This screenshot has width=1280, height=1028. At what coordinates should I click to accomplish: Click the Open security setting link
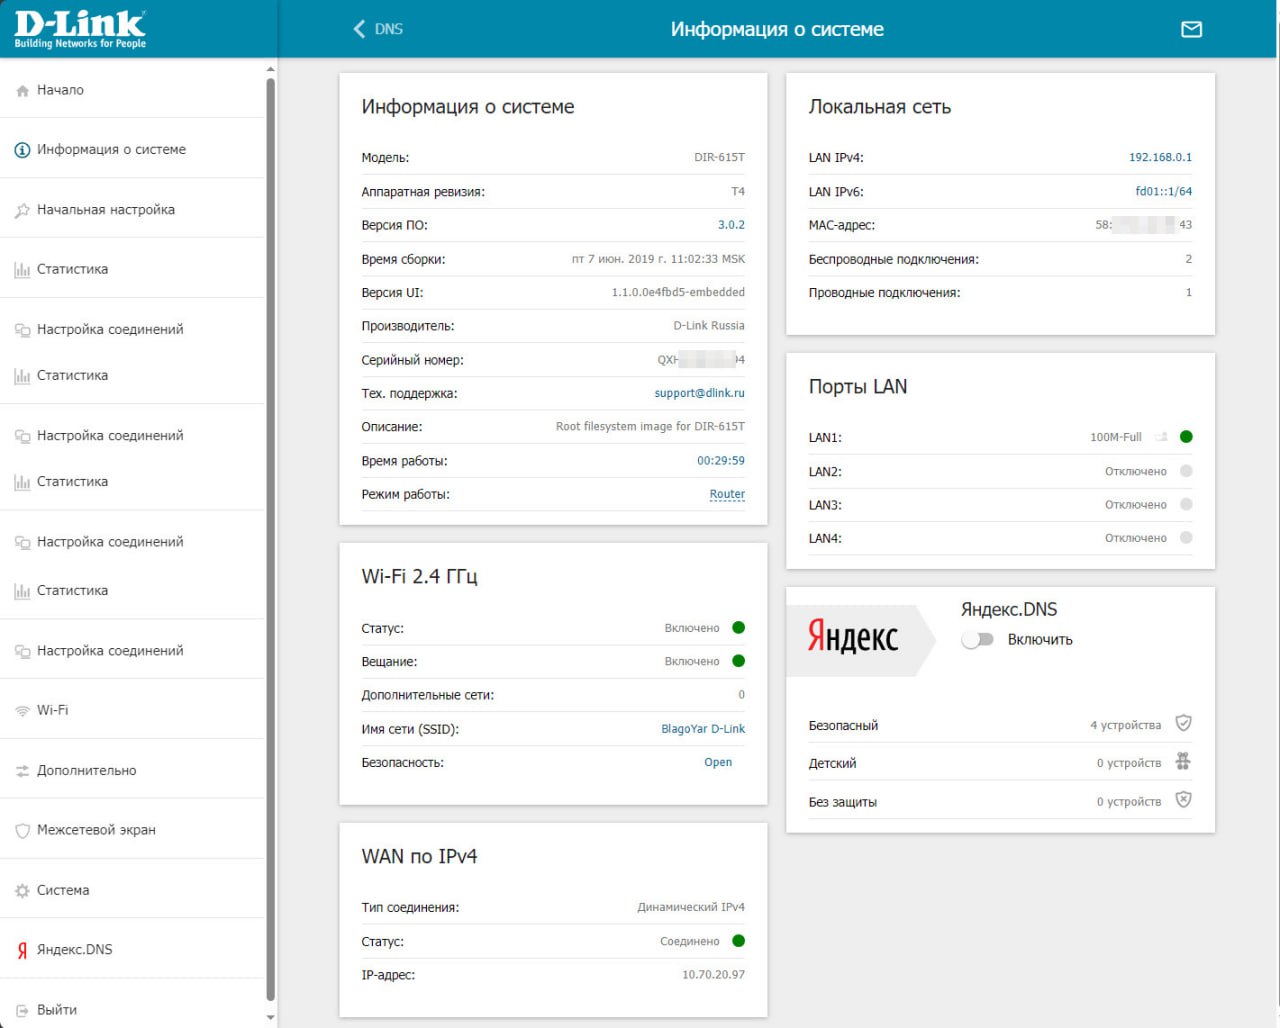(x=718, y=762)
